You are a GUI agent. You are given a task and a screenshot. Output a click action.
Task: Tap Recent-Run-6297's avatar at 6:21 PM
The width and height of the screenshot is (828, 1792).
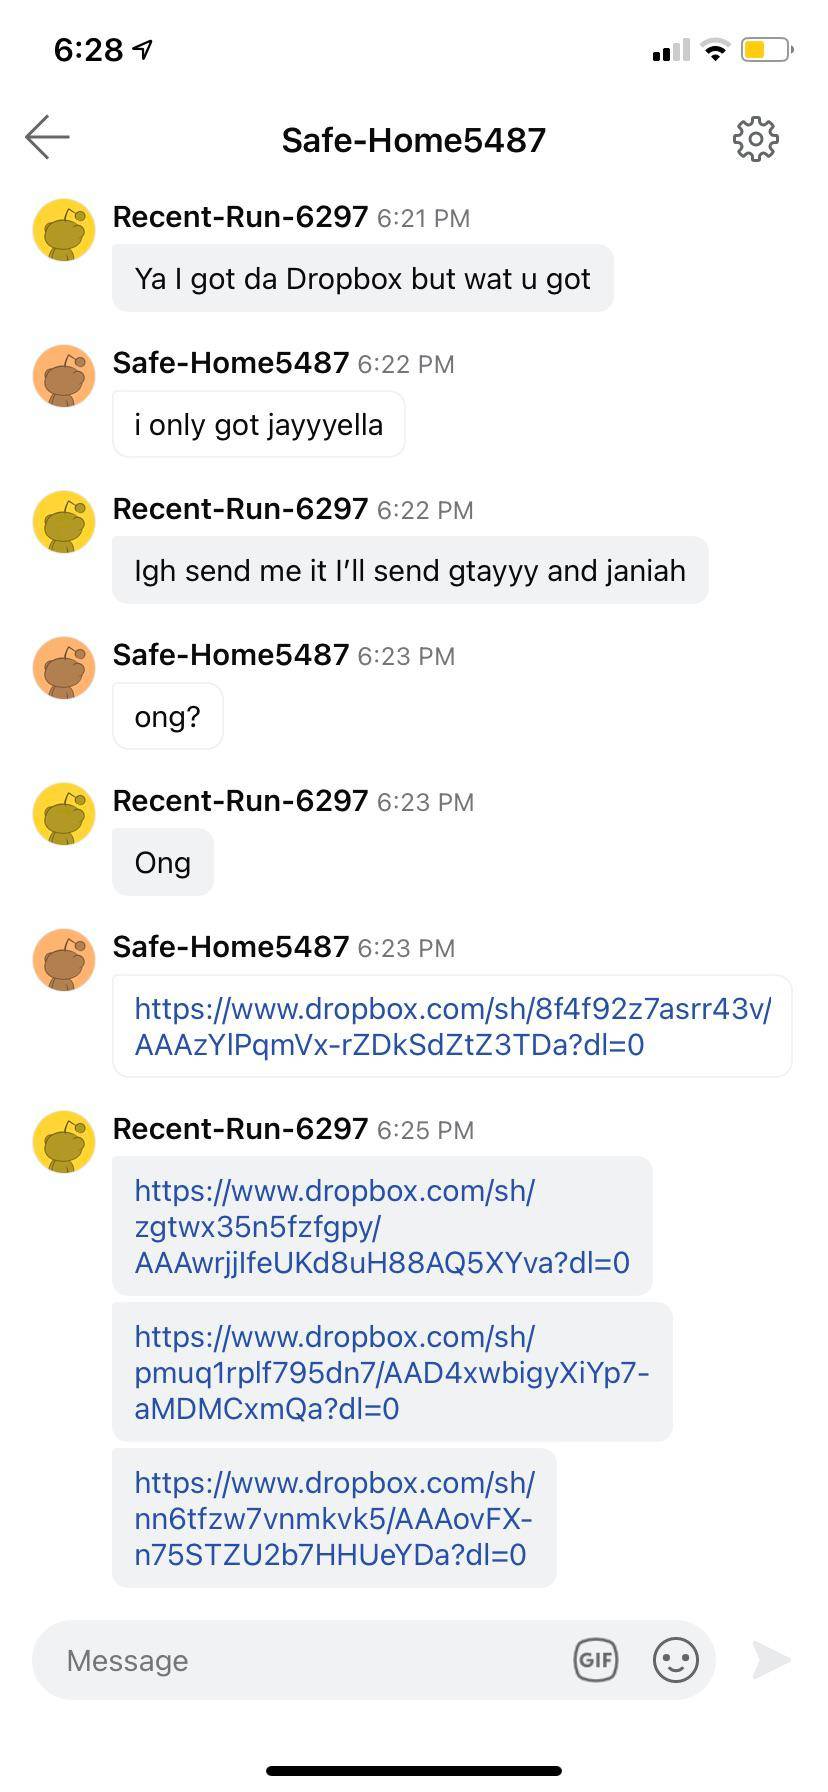point(64,229)
